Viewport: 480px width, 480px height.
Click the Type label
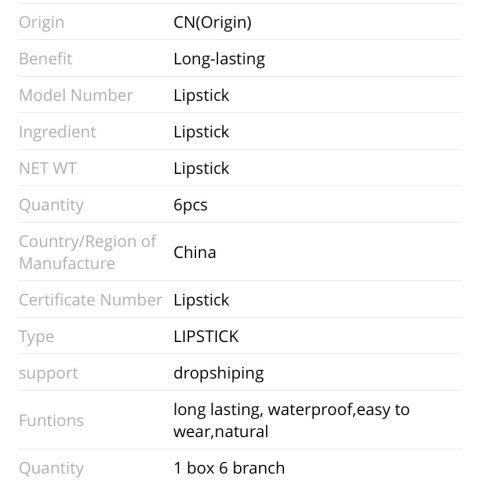click(36, 337)
